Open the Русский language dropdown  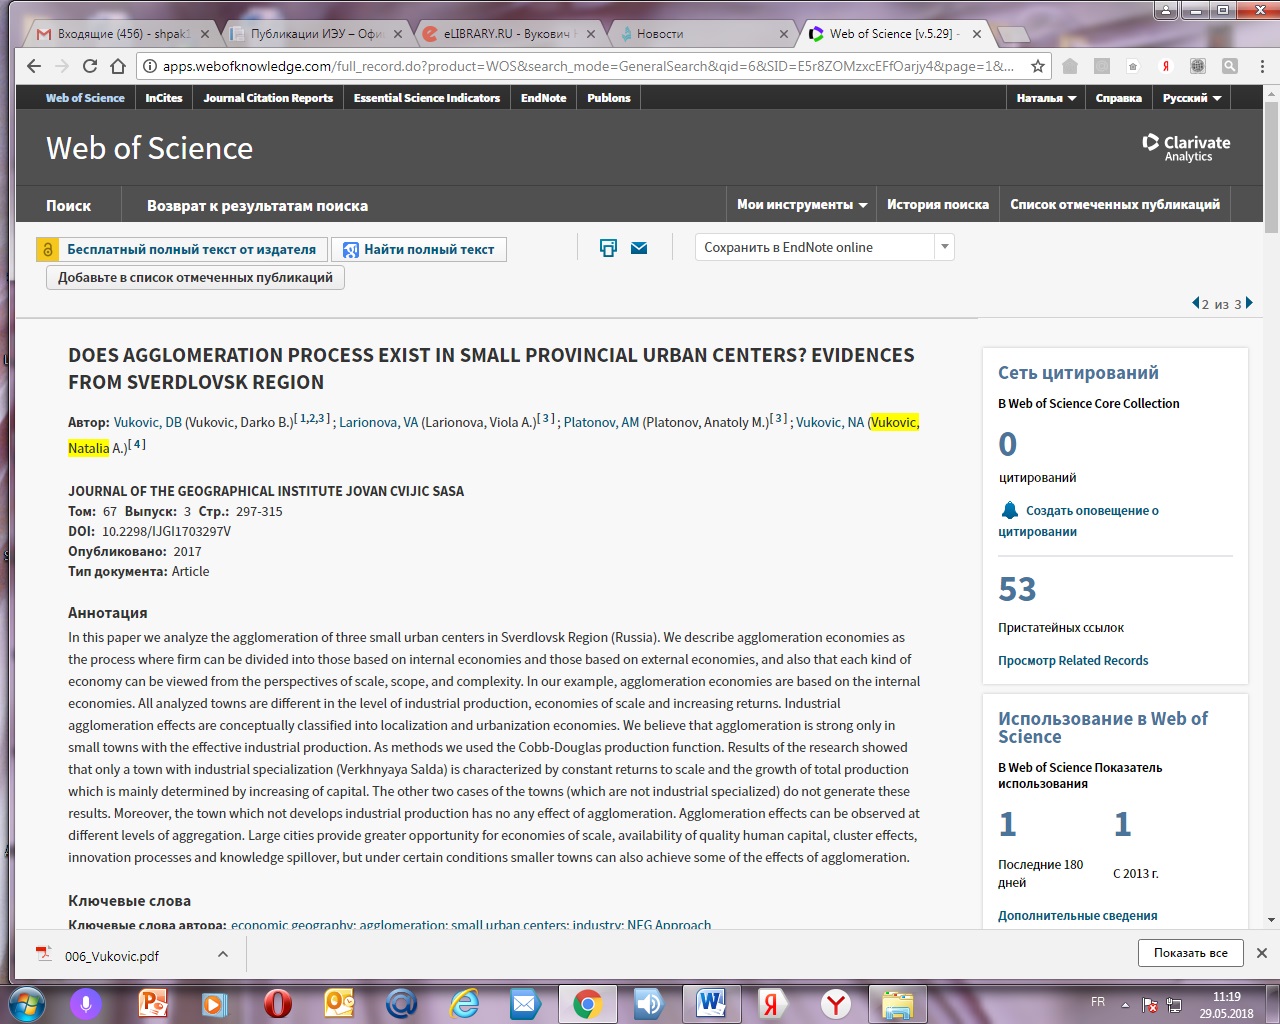pyautogui.click(x=1192, y=98)
